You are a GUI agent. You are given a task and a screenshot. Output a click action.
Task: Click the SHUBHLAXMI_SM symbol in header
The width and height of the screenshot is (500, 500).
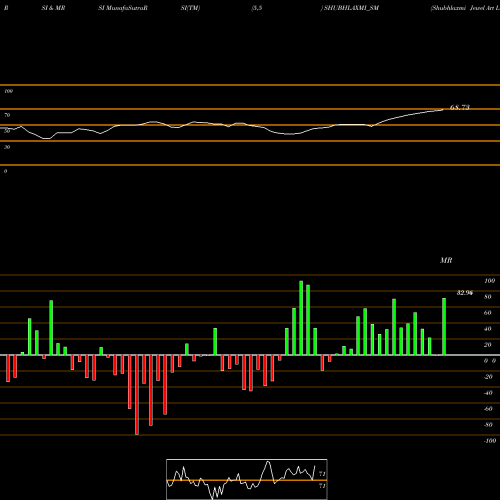point(351,8)
